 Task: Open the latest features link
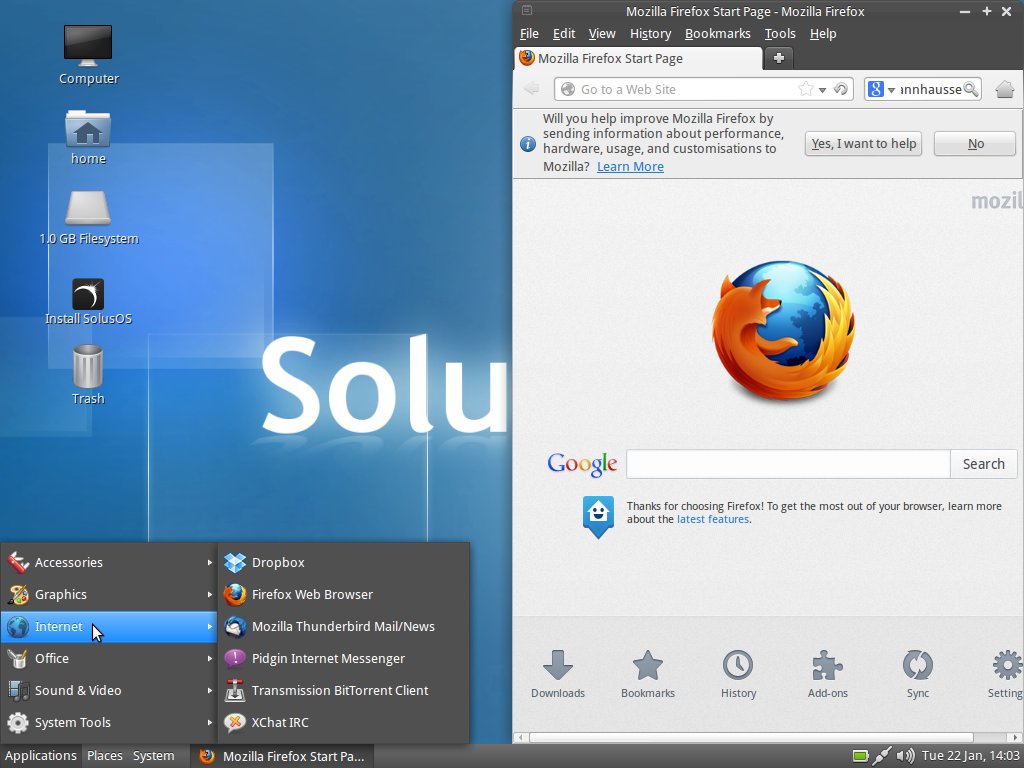pos(712,519)
